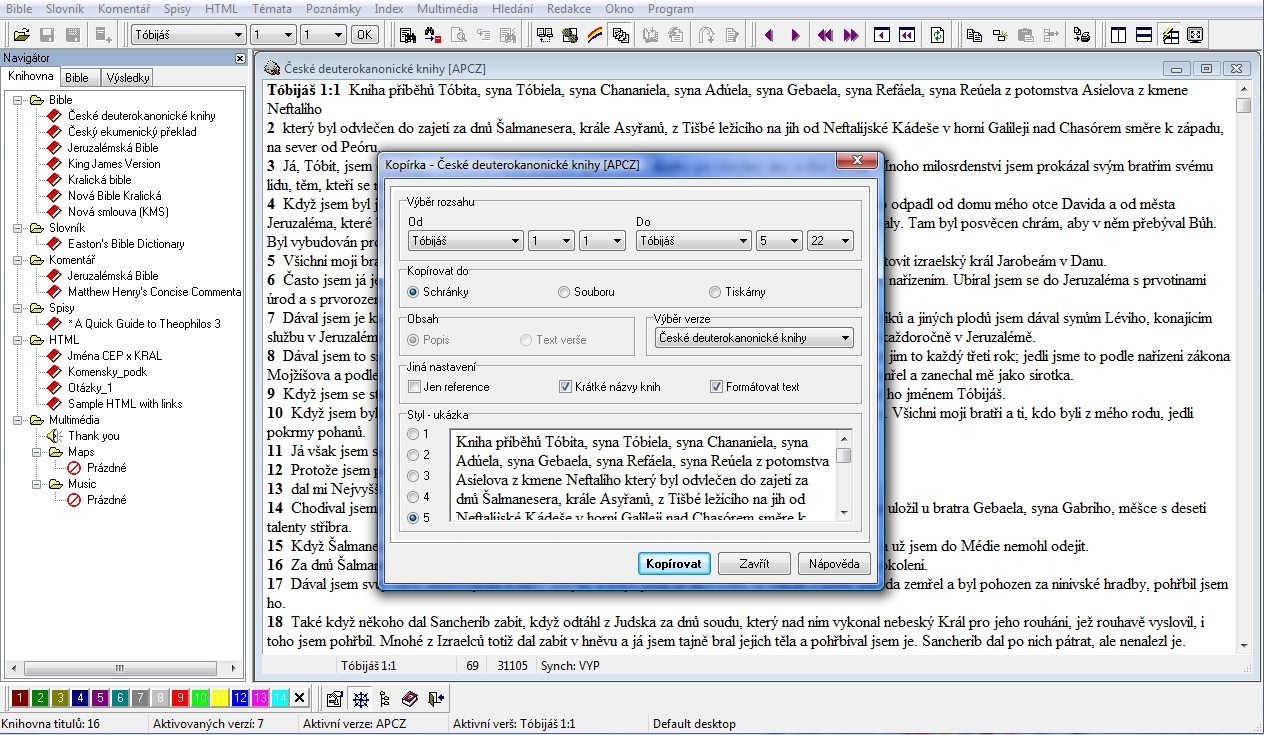This screenshot has width=1264, height=735.
Task: Click the Zavřít button
Action: [x=754, y=564]
